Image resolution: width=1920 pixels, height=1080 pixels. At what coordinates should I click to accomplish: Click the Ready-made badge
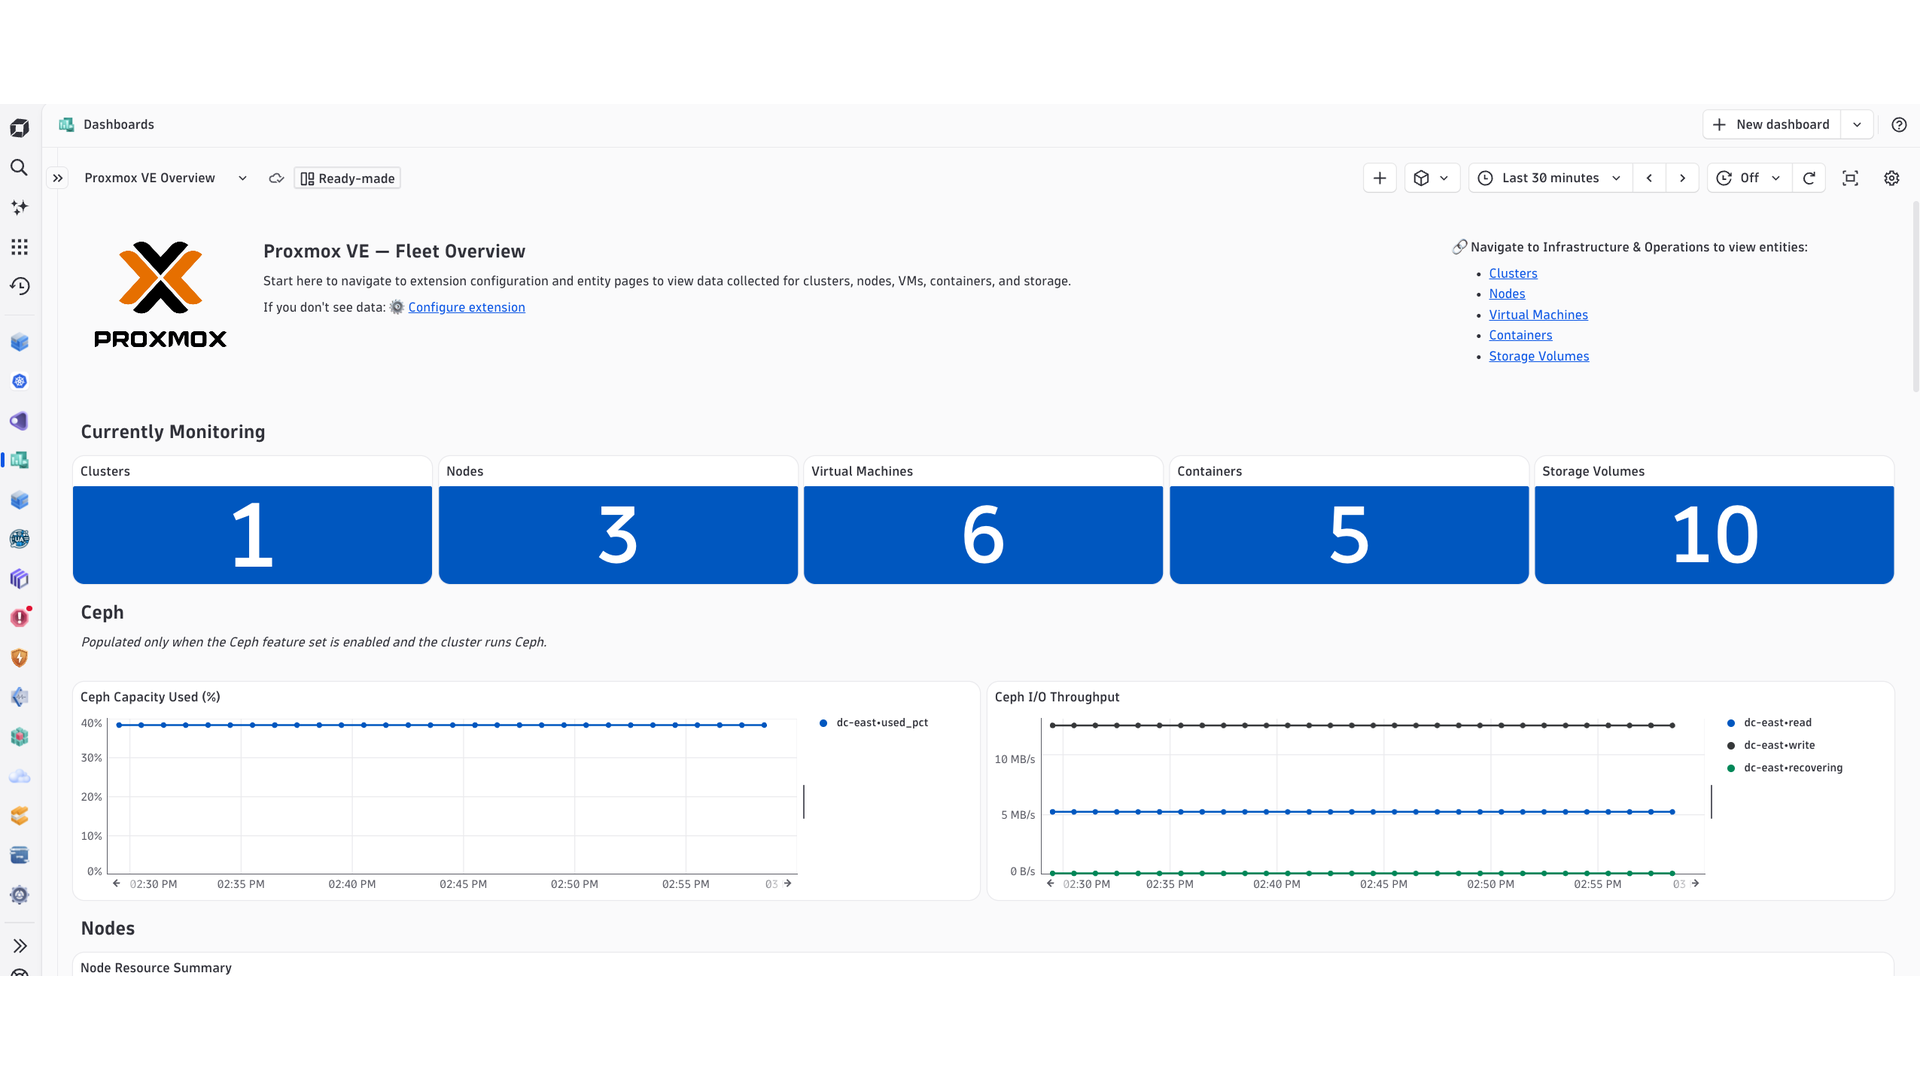click(347, 178)
